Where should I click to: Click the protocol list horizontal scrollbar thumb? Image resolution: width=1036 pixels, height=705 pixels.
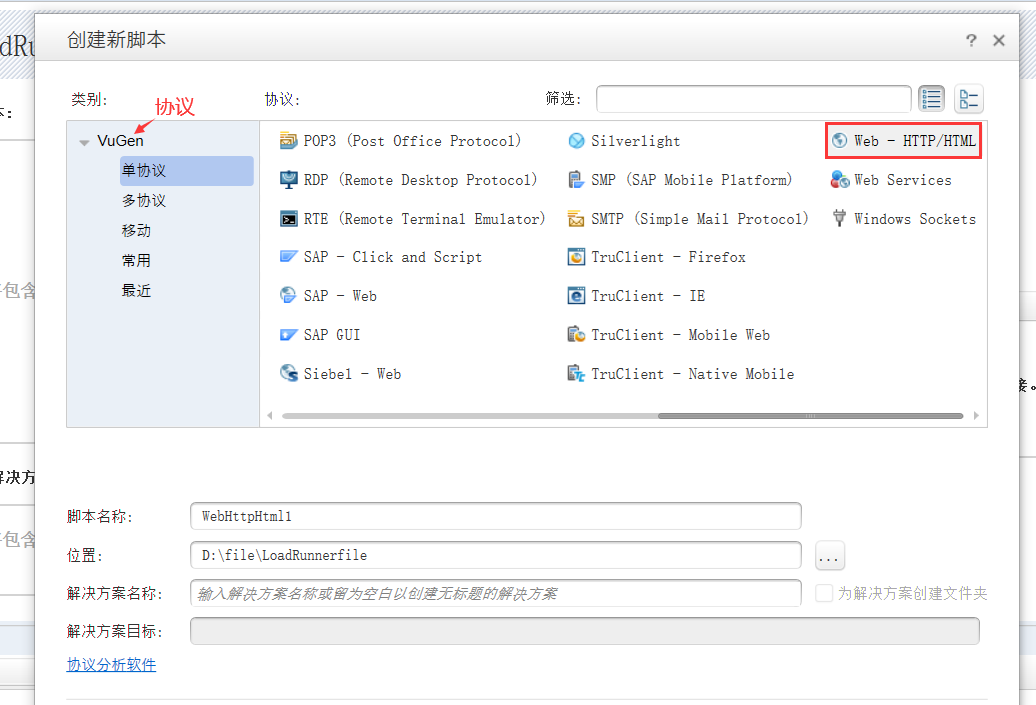[810, 416]
